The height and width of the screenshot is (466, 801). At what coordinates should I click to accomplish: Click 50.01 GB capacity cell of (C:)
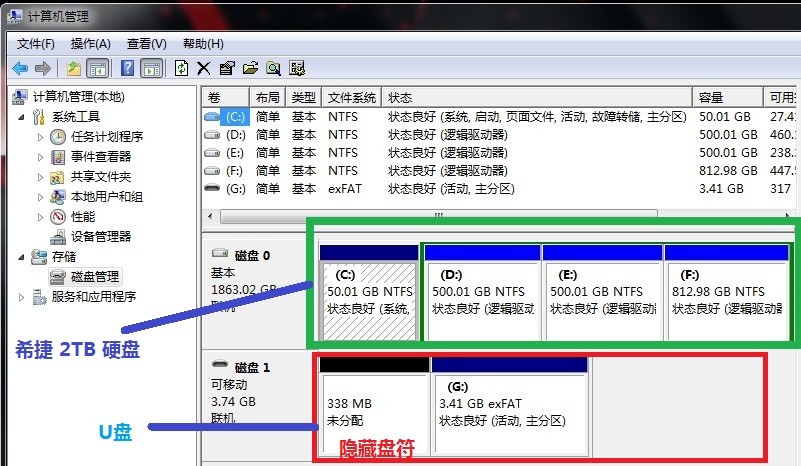pos(725,117)
